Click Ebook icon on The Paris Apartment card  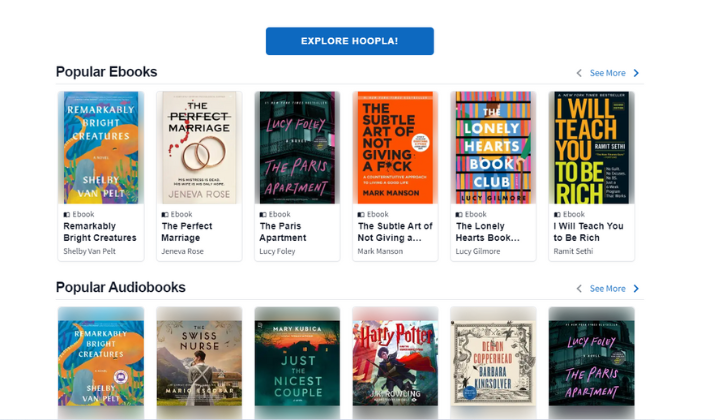263,214
